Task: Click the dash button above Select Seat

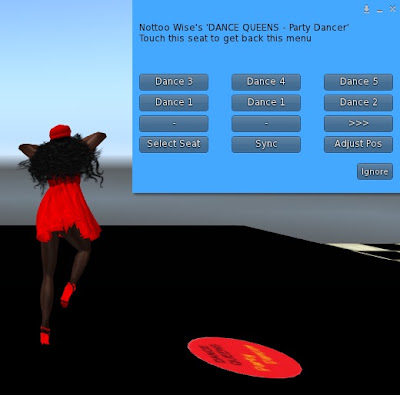Action: [x=174, y=124]
